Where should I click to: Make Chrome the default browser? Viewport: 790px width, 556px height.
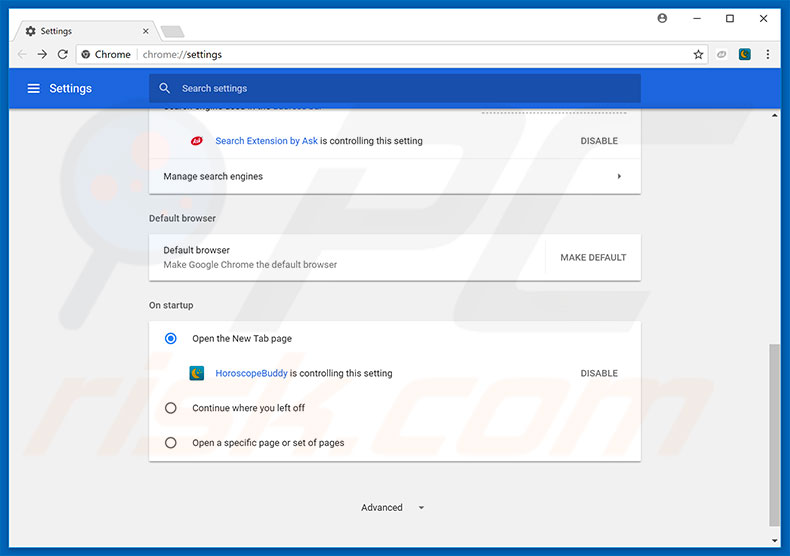click(593, 257)
